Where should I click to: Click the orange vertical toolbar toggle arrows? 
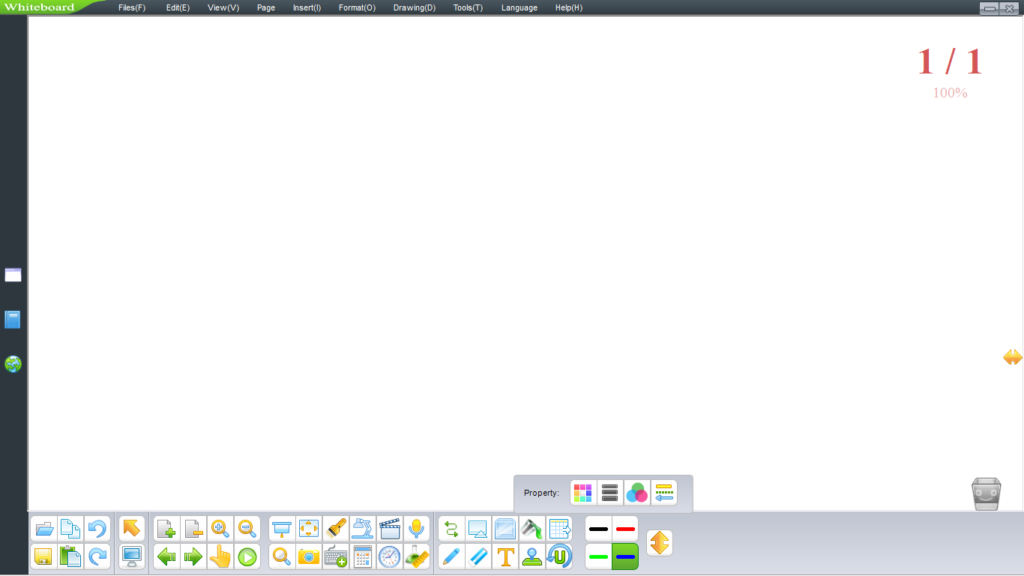(x=660, y=543)
